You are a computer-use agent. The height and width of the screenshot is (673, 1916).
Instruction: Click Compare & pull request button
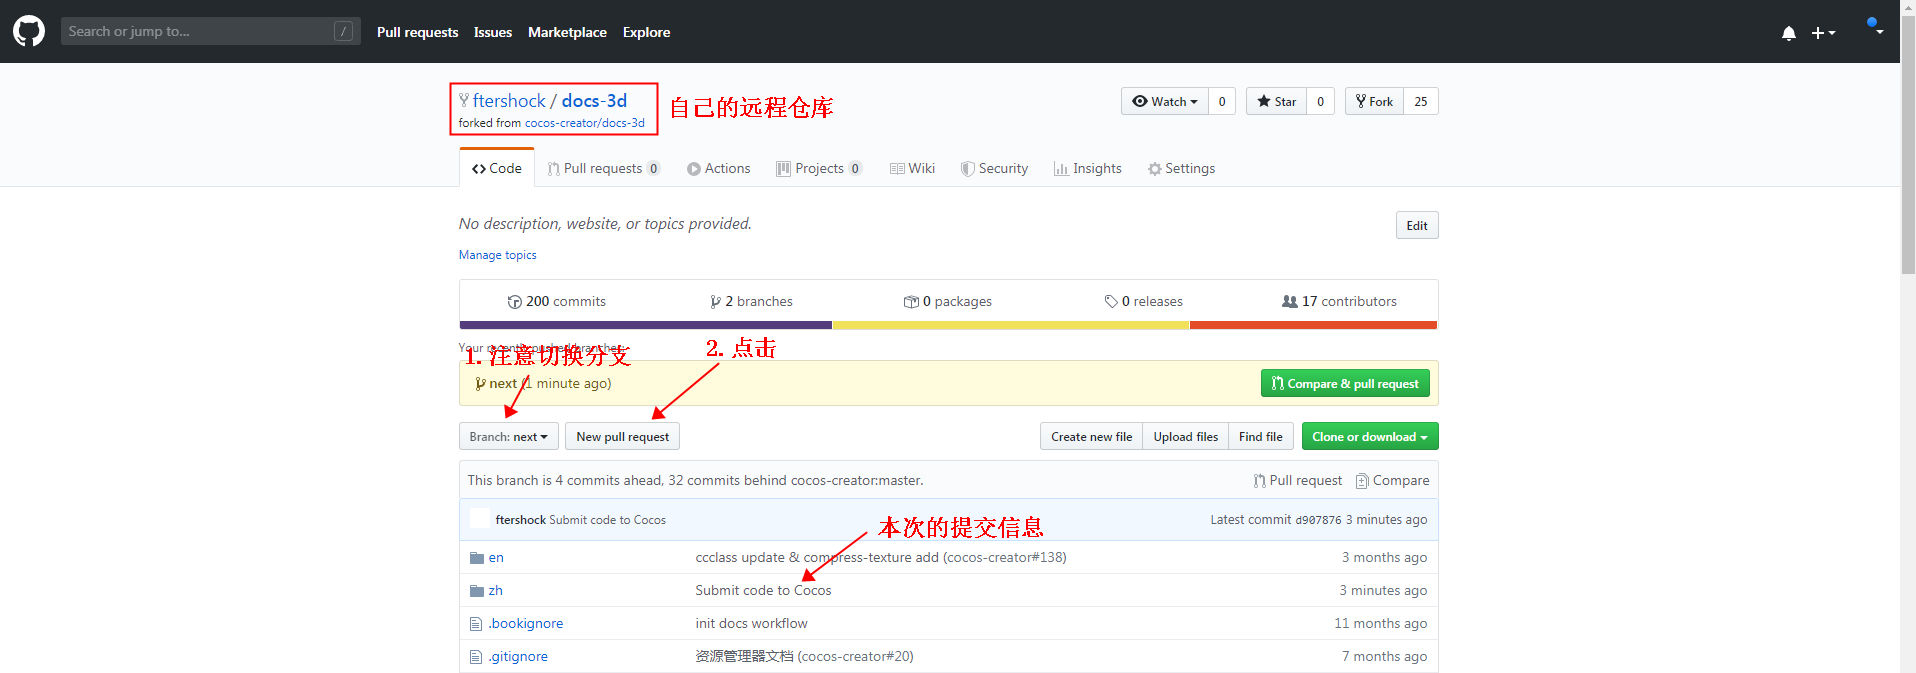point(1345,384)
